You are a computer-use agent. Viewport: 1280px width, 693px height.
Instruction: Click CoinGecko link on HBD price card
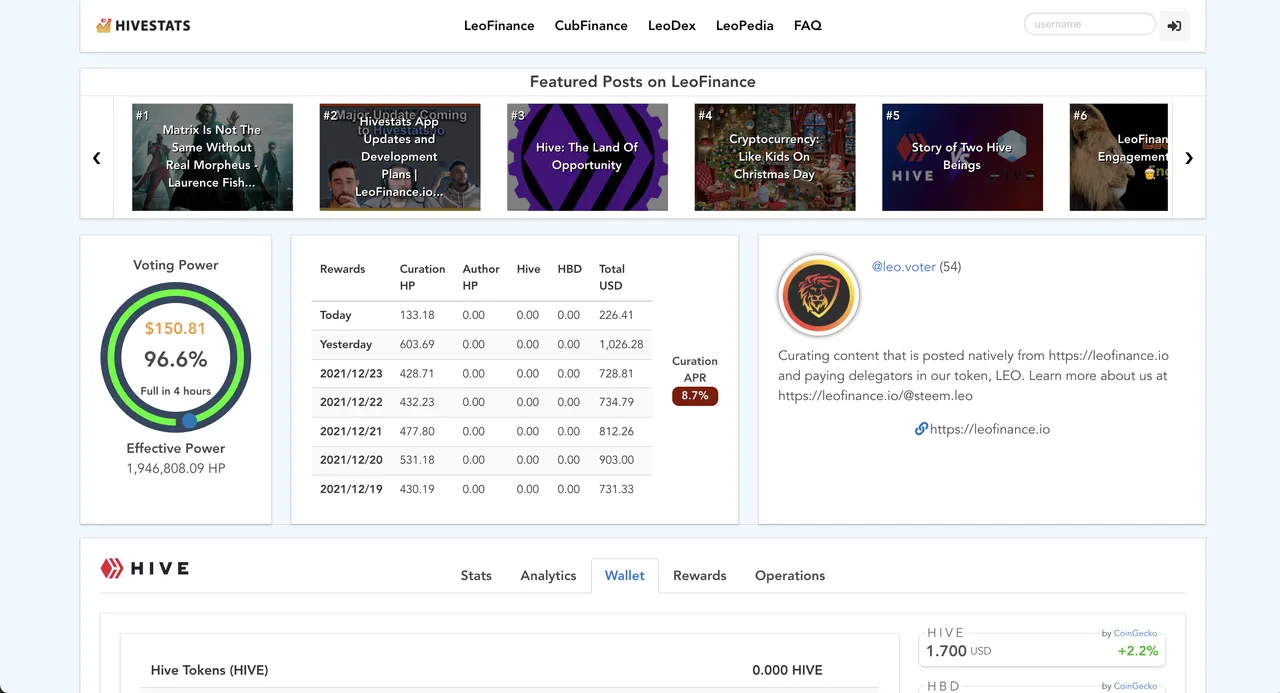tap(1135, 686)
